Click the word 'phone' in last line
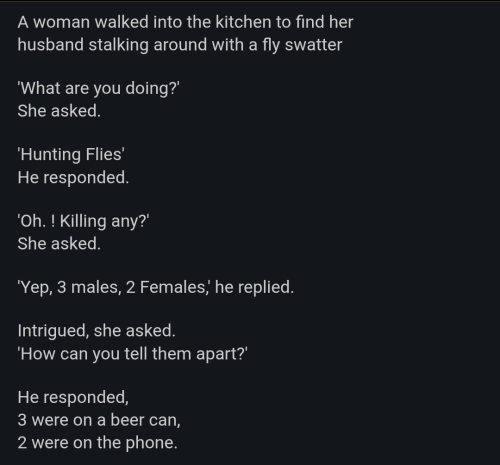This screenshot has height=465, width=500. pos(149,444)
